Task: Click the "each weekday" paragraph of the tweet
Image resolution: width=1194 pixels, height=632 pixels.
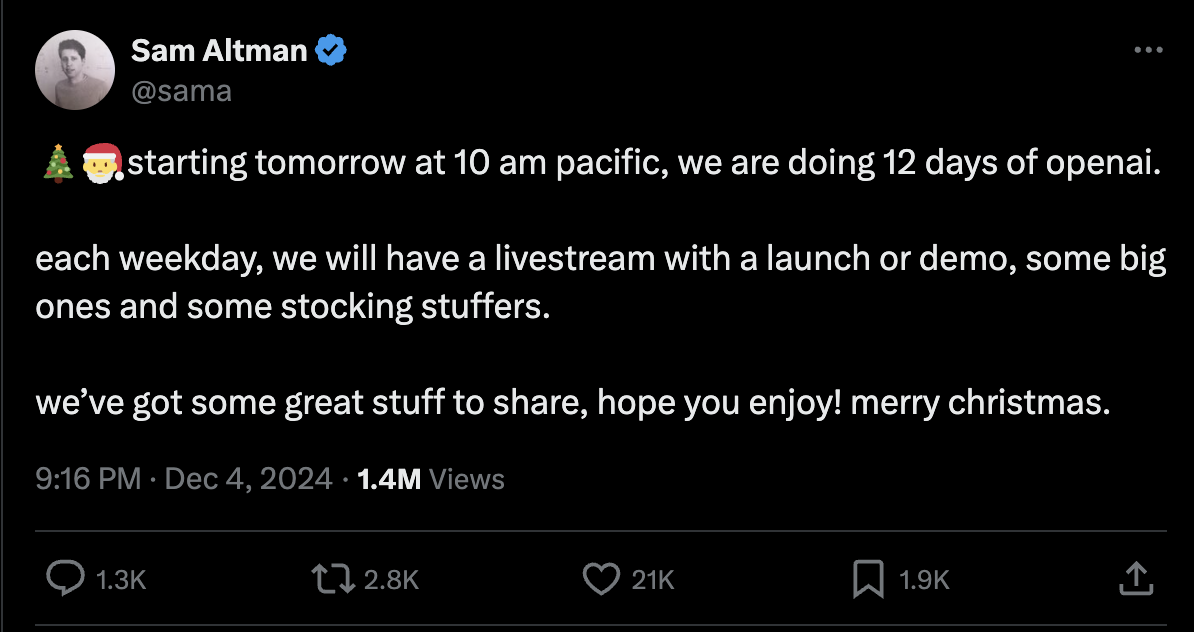Action: point(600,282)
